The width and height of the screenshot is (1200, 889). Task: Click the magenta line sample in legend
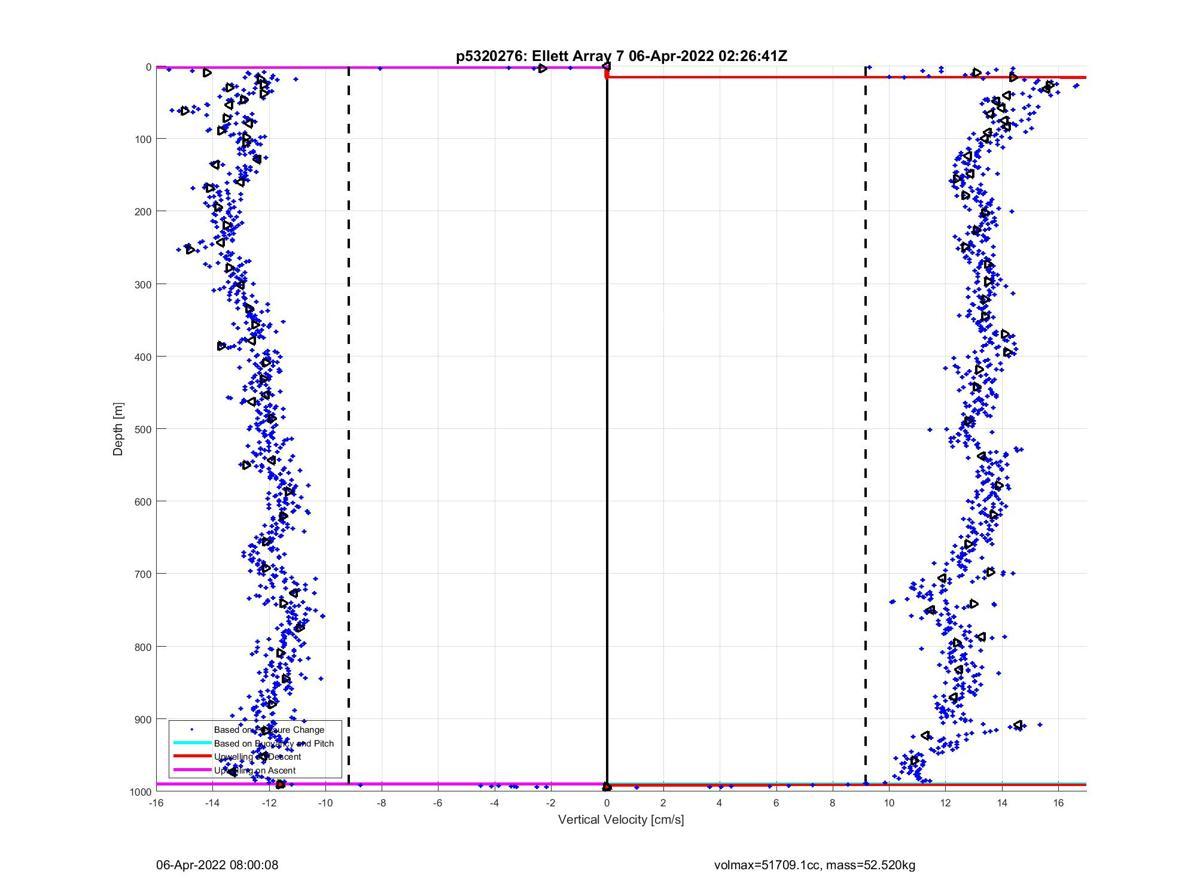click(x=191, y=770)
